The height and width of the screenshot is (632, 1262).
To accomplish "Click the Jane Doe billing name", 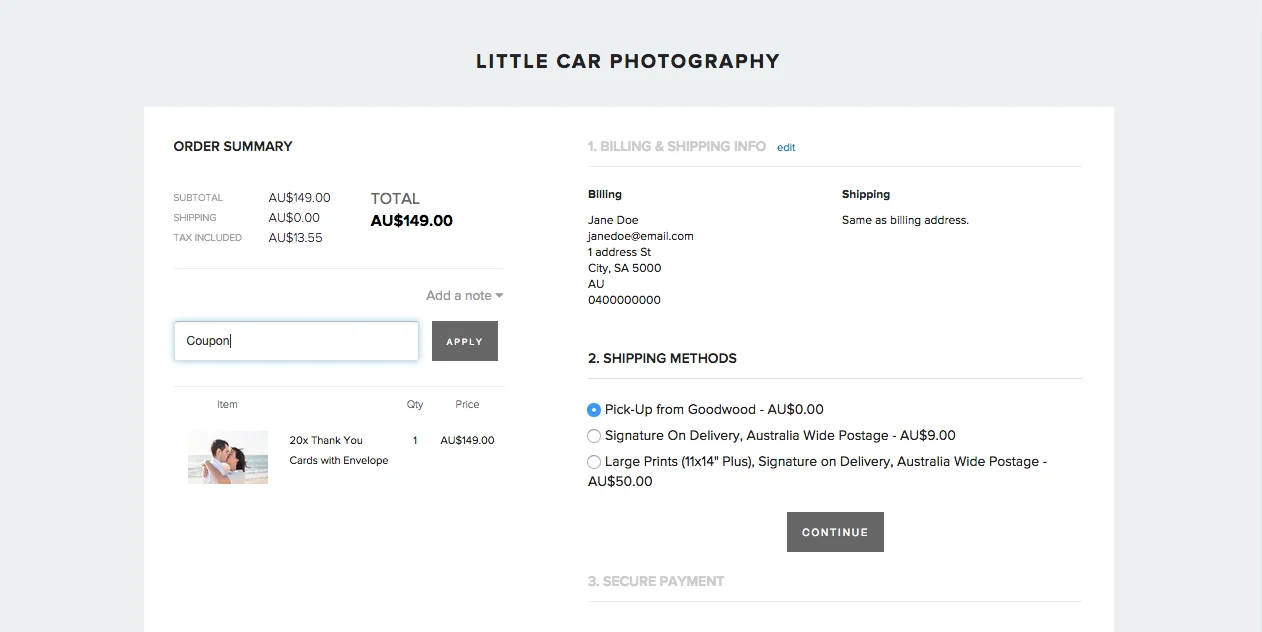I will (x=613, y=220).
